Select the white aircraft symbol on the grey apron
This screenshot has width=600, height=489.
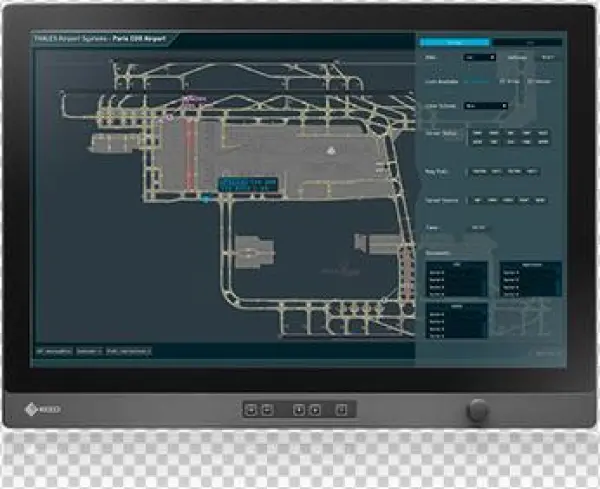[331, 150]
